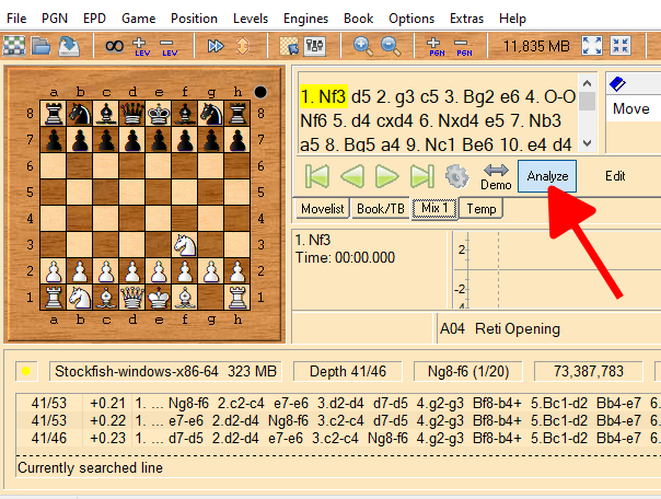The height and width of the screenshot is (499, 661).
Task: Toggle Demo mode button
Action: (x=496, y=177)
